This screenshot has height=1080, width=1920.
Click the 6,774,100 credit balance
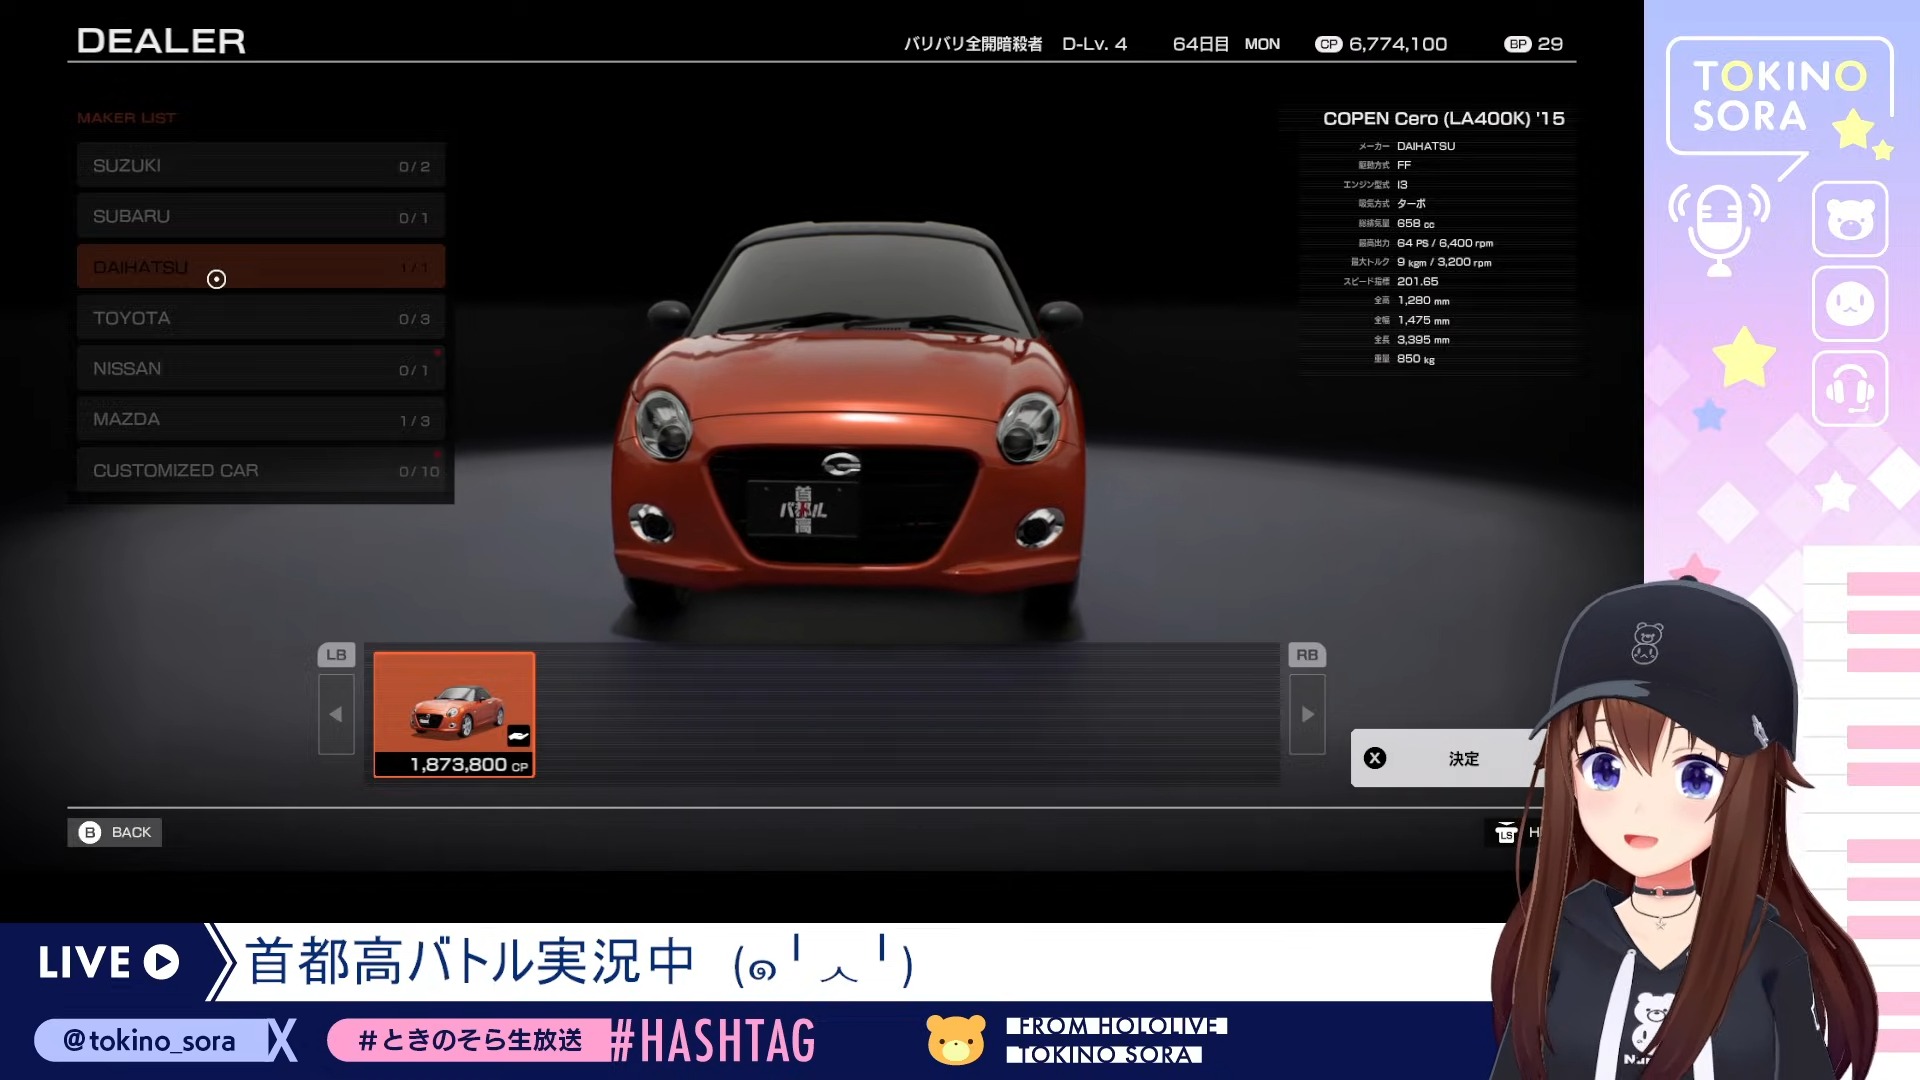tap(1397, 44)
